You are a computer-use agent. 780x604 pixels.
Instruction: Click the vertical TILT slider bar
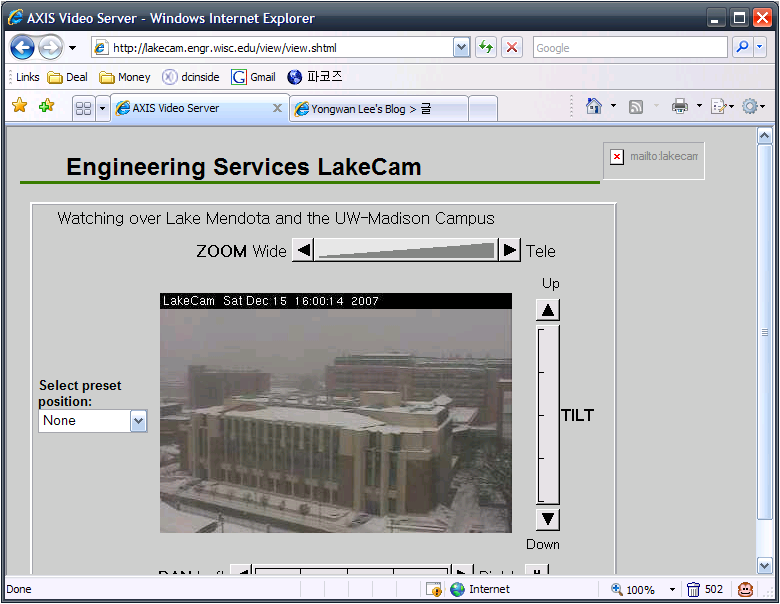(x=548, y=415)
